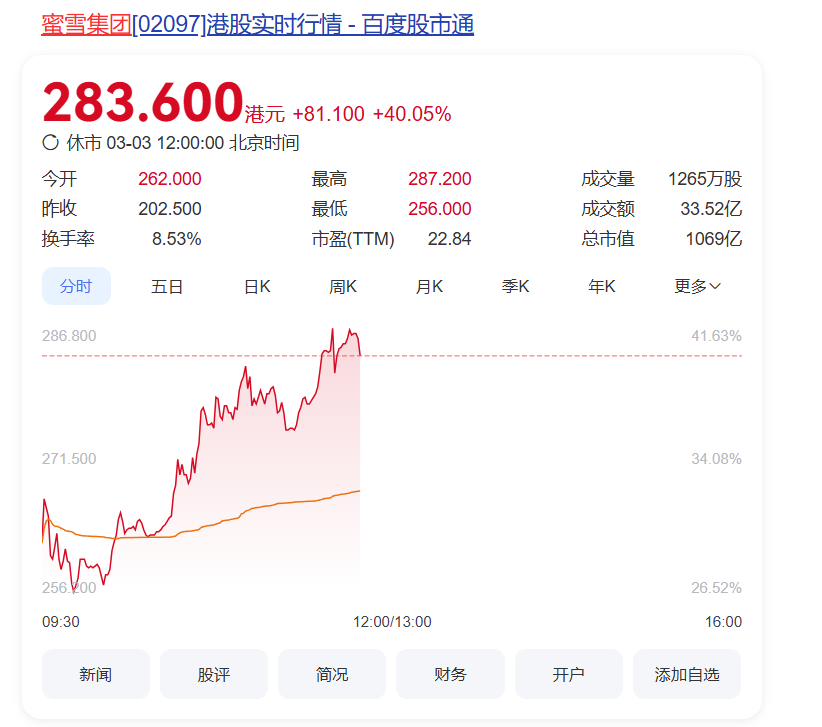
Task: Click the 最低 value 256.000
Action: 440,209
